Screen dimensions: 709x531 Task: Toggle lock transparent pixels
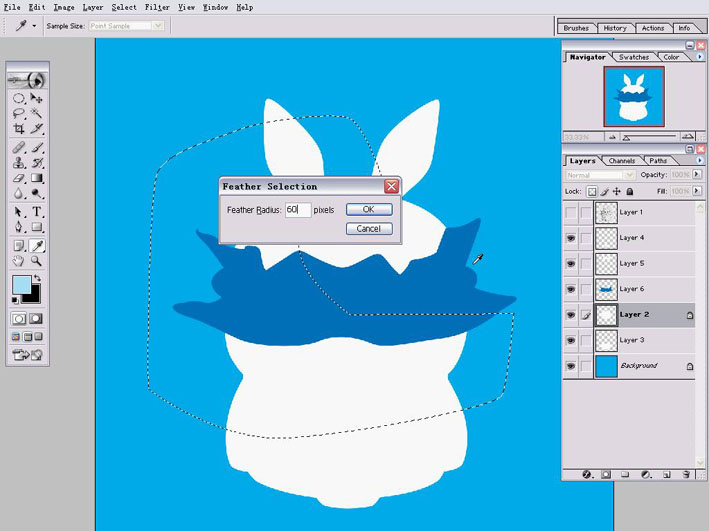click(591, 192)
